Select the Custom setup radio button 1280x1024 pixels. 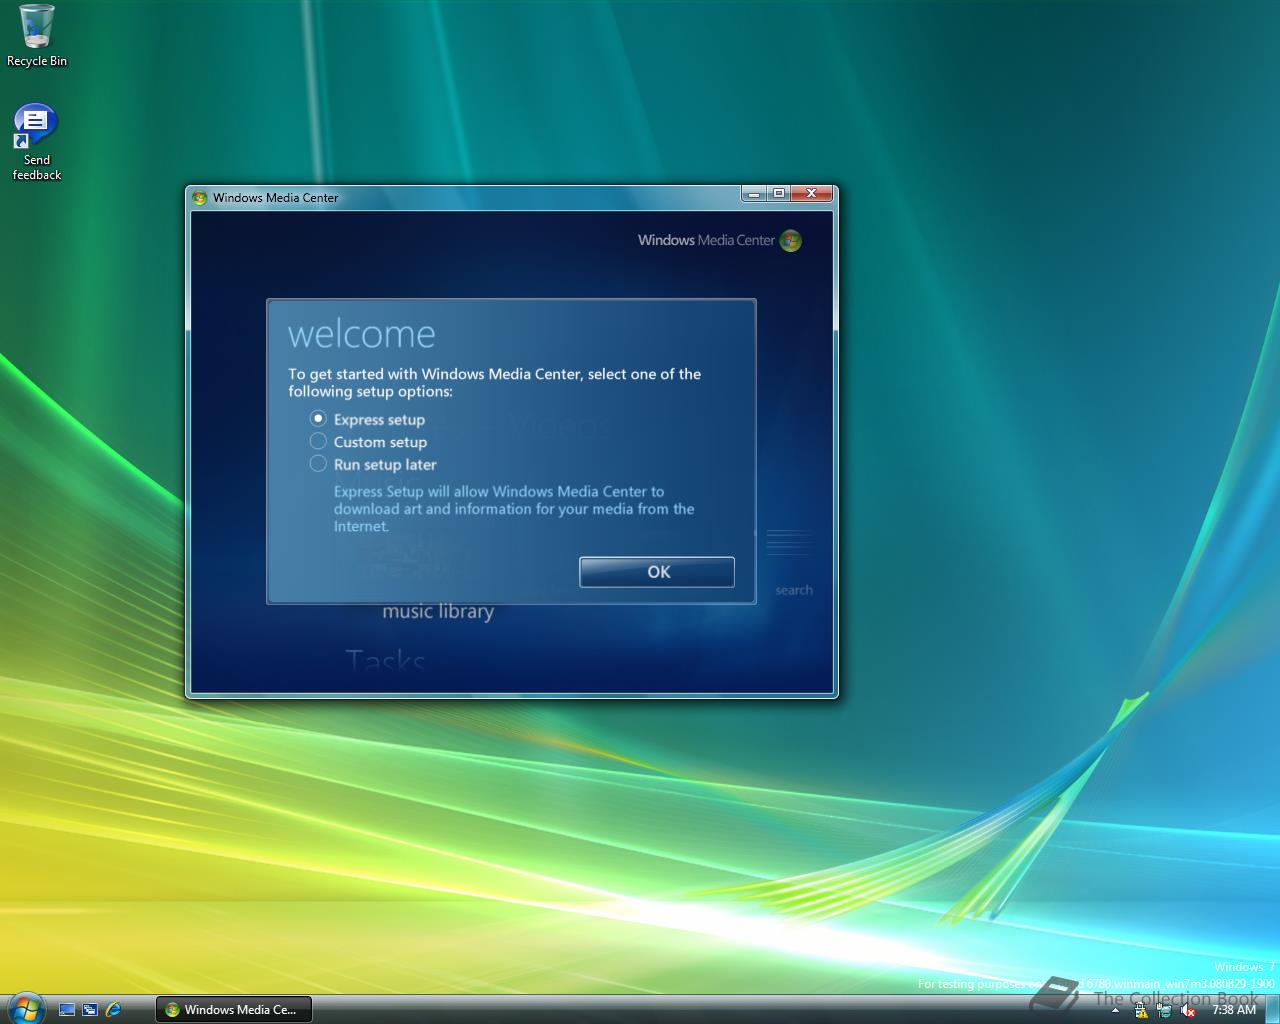318,441
